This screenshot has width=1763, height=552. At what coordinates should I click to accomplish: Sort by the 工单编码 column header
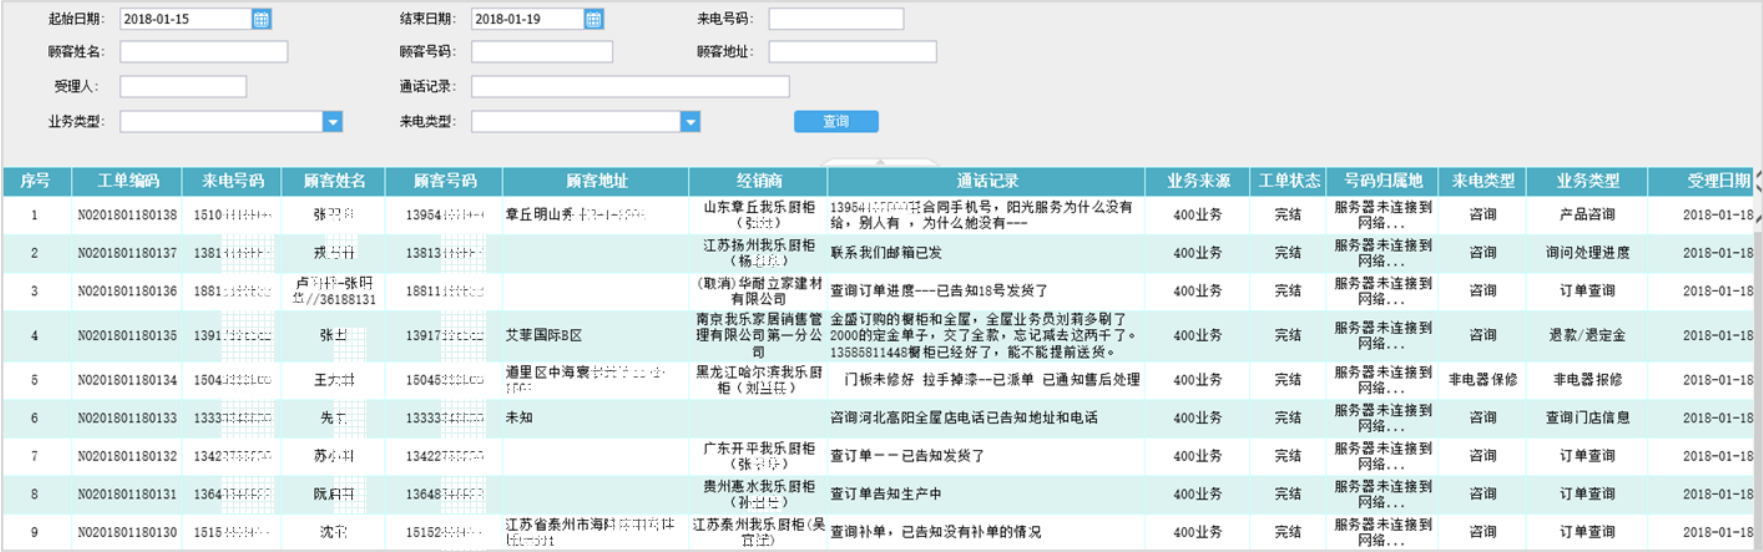pyautogui.click(x=127, y=181)
